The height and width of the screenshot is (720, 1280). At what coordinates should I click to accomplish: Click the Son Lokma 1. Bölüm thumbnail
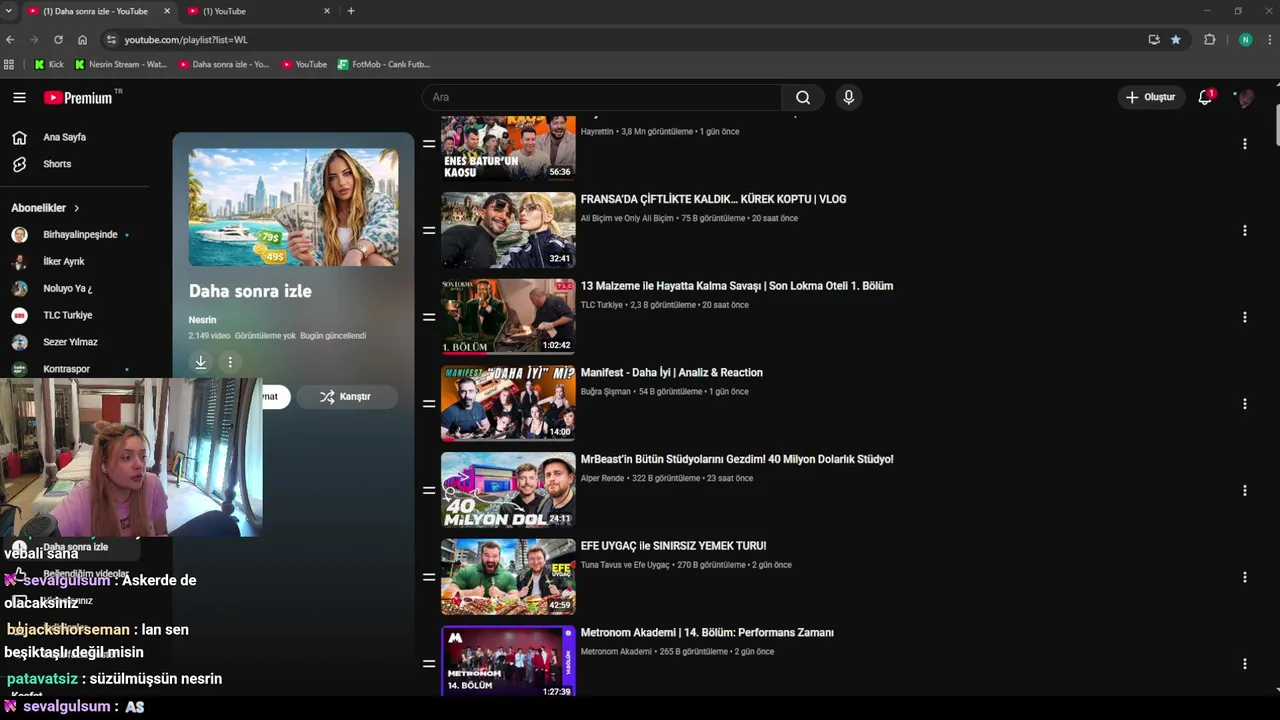[508, 317]
